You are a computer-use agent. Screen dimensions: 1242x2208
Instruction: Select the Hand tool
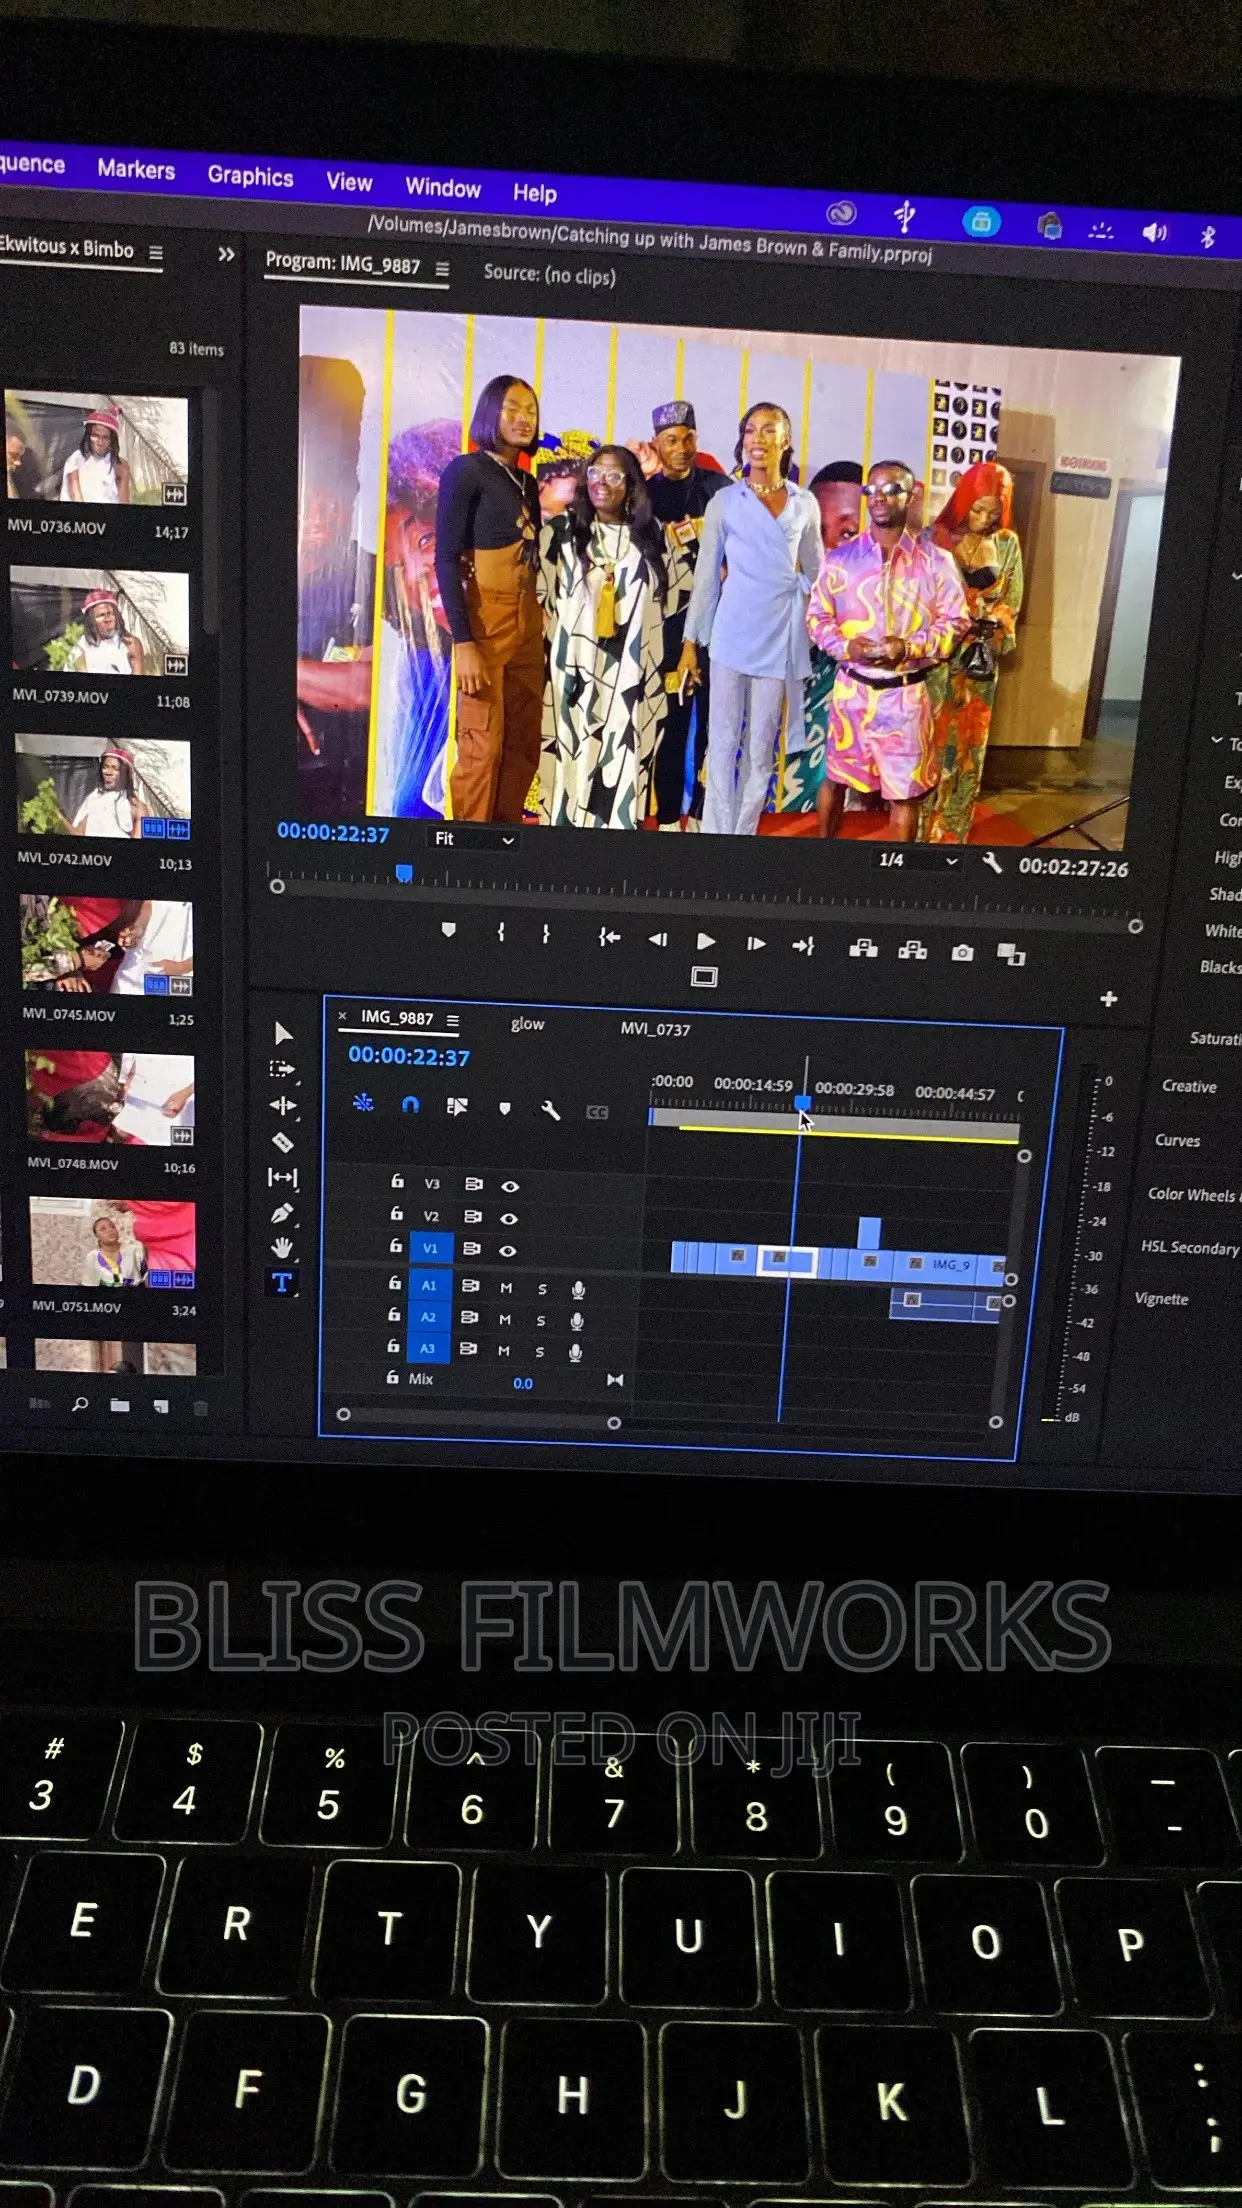tap(282, 1247)
